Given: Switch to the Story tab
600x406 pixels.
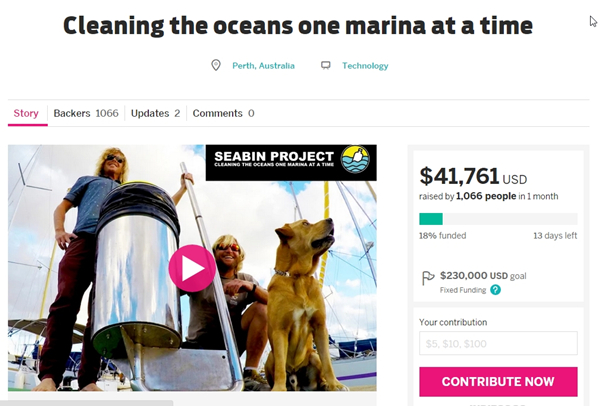Looking at the screenshot, I should click(x=26, y=113).
